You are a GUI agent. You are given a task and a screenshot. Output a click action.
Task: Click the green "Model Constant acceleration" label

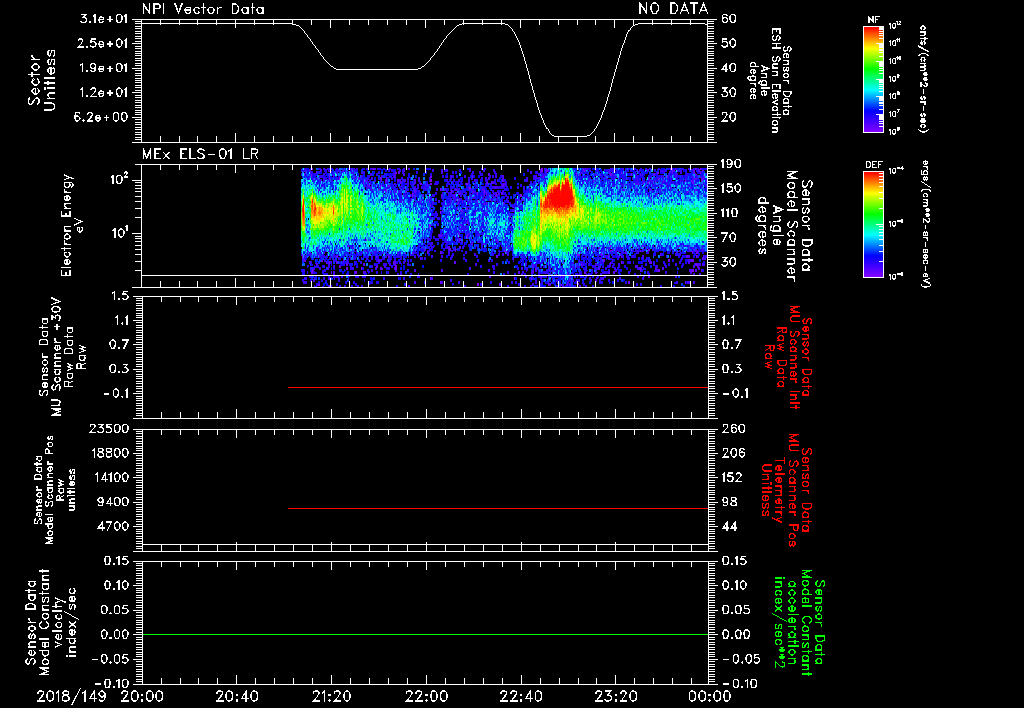[798, 624]
